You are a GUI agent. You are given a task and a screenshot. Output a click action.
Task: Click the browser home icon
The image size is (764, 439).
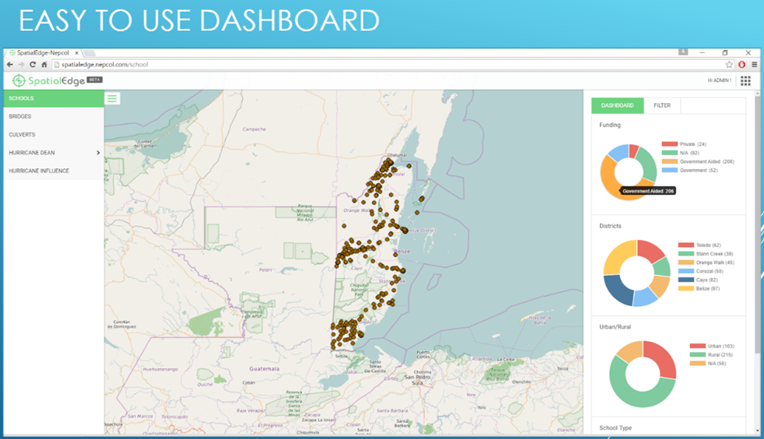point(44,64)
